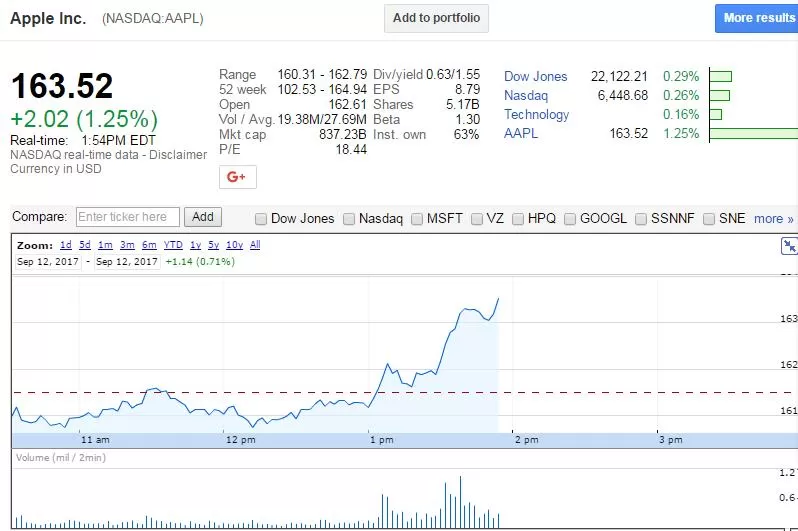Open the more » compare link
Viewport: 798px width, 531px height.
click(x=774, y=219)
